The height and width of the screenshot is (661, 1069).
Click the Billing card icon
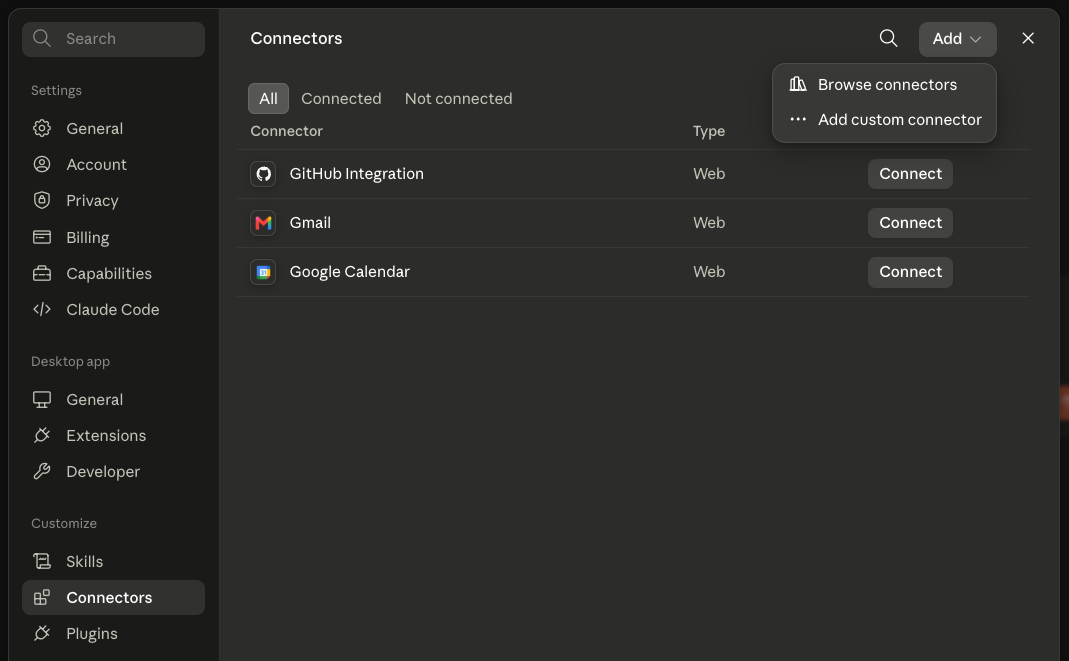click(x=42, y=237)
